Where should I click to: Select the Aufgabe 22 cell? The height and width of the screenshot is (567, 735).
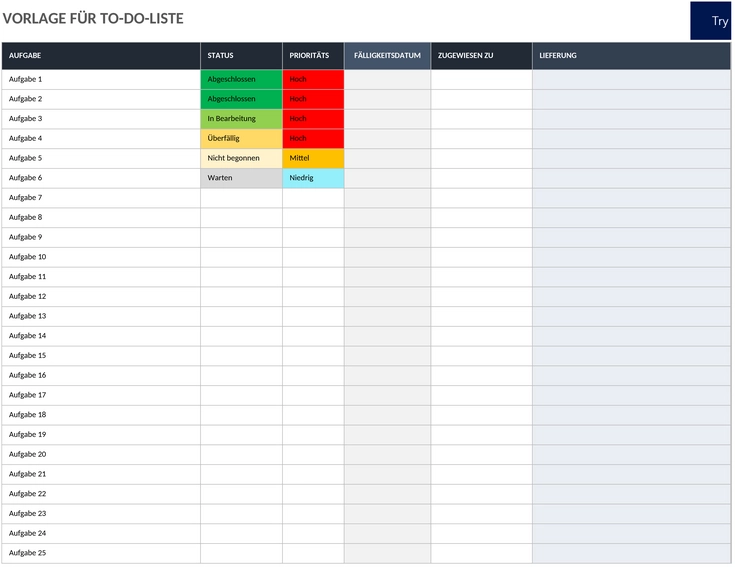pyautogui.click(x=101, y=494)
